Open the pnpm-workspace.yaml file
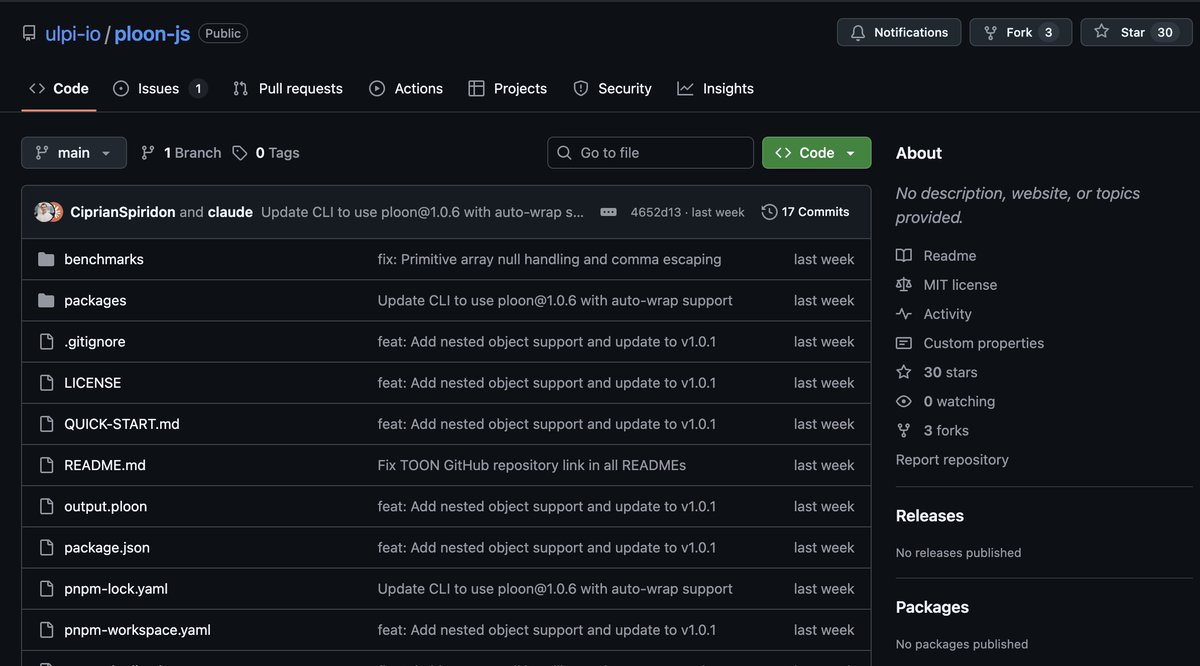Screen dimensions: 1200x666 point(137,630)
